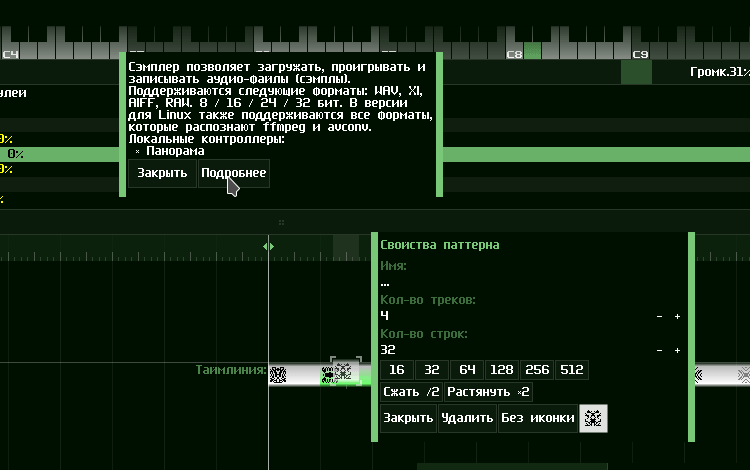Increase line count with plus button
This screenshot has width=750, height=470.
(x=677, y=350)
